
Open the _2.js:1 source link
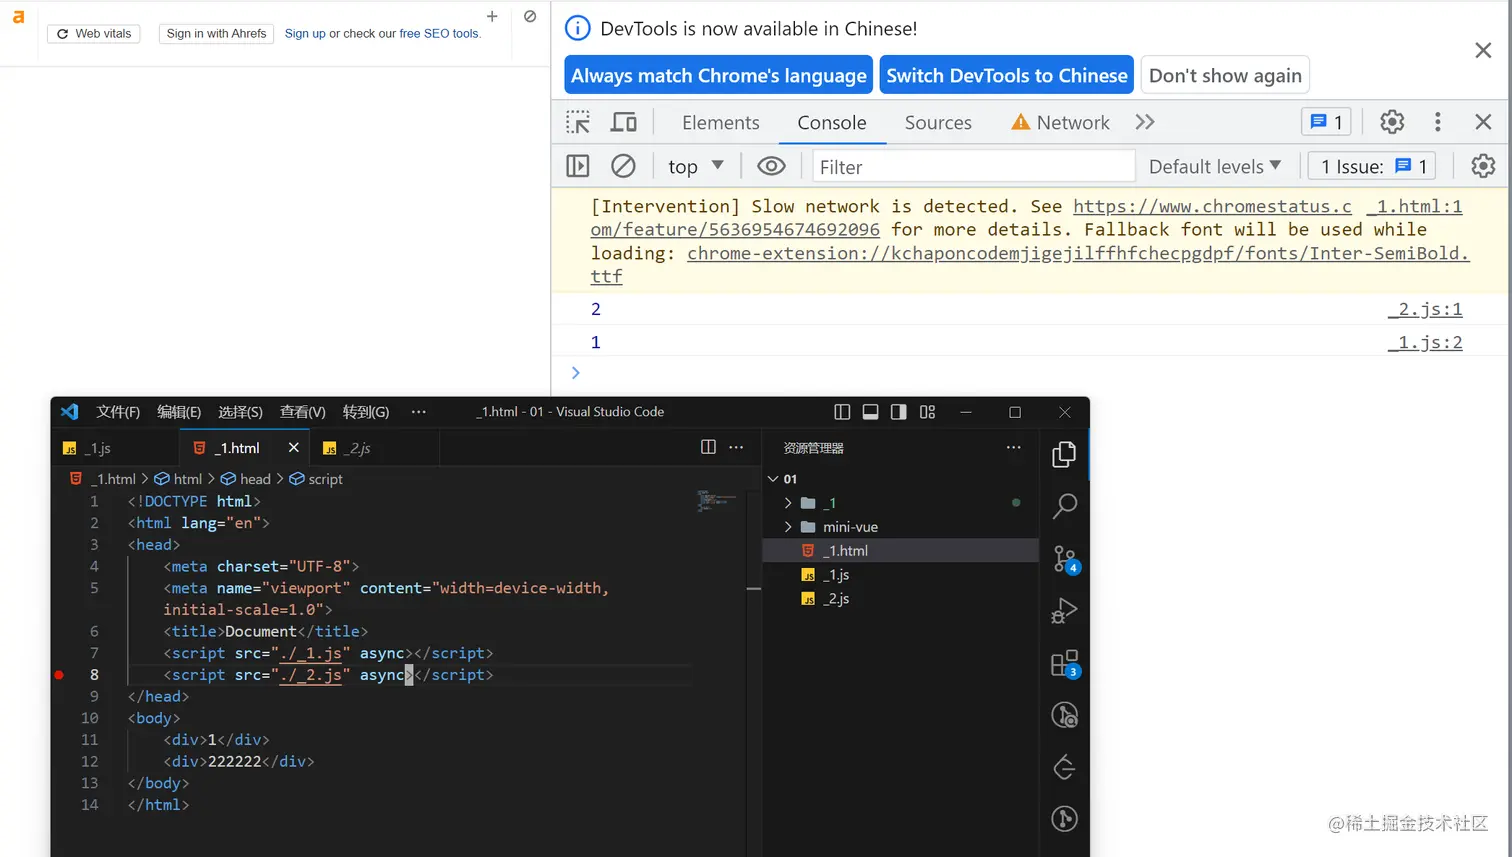point(1425,309)
